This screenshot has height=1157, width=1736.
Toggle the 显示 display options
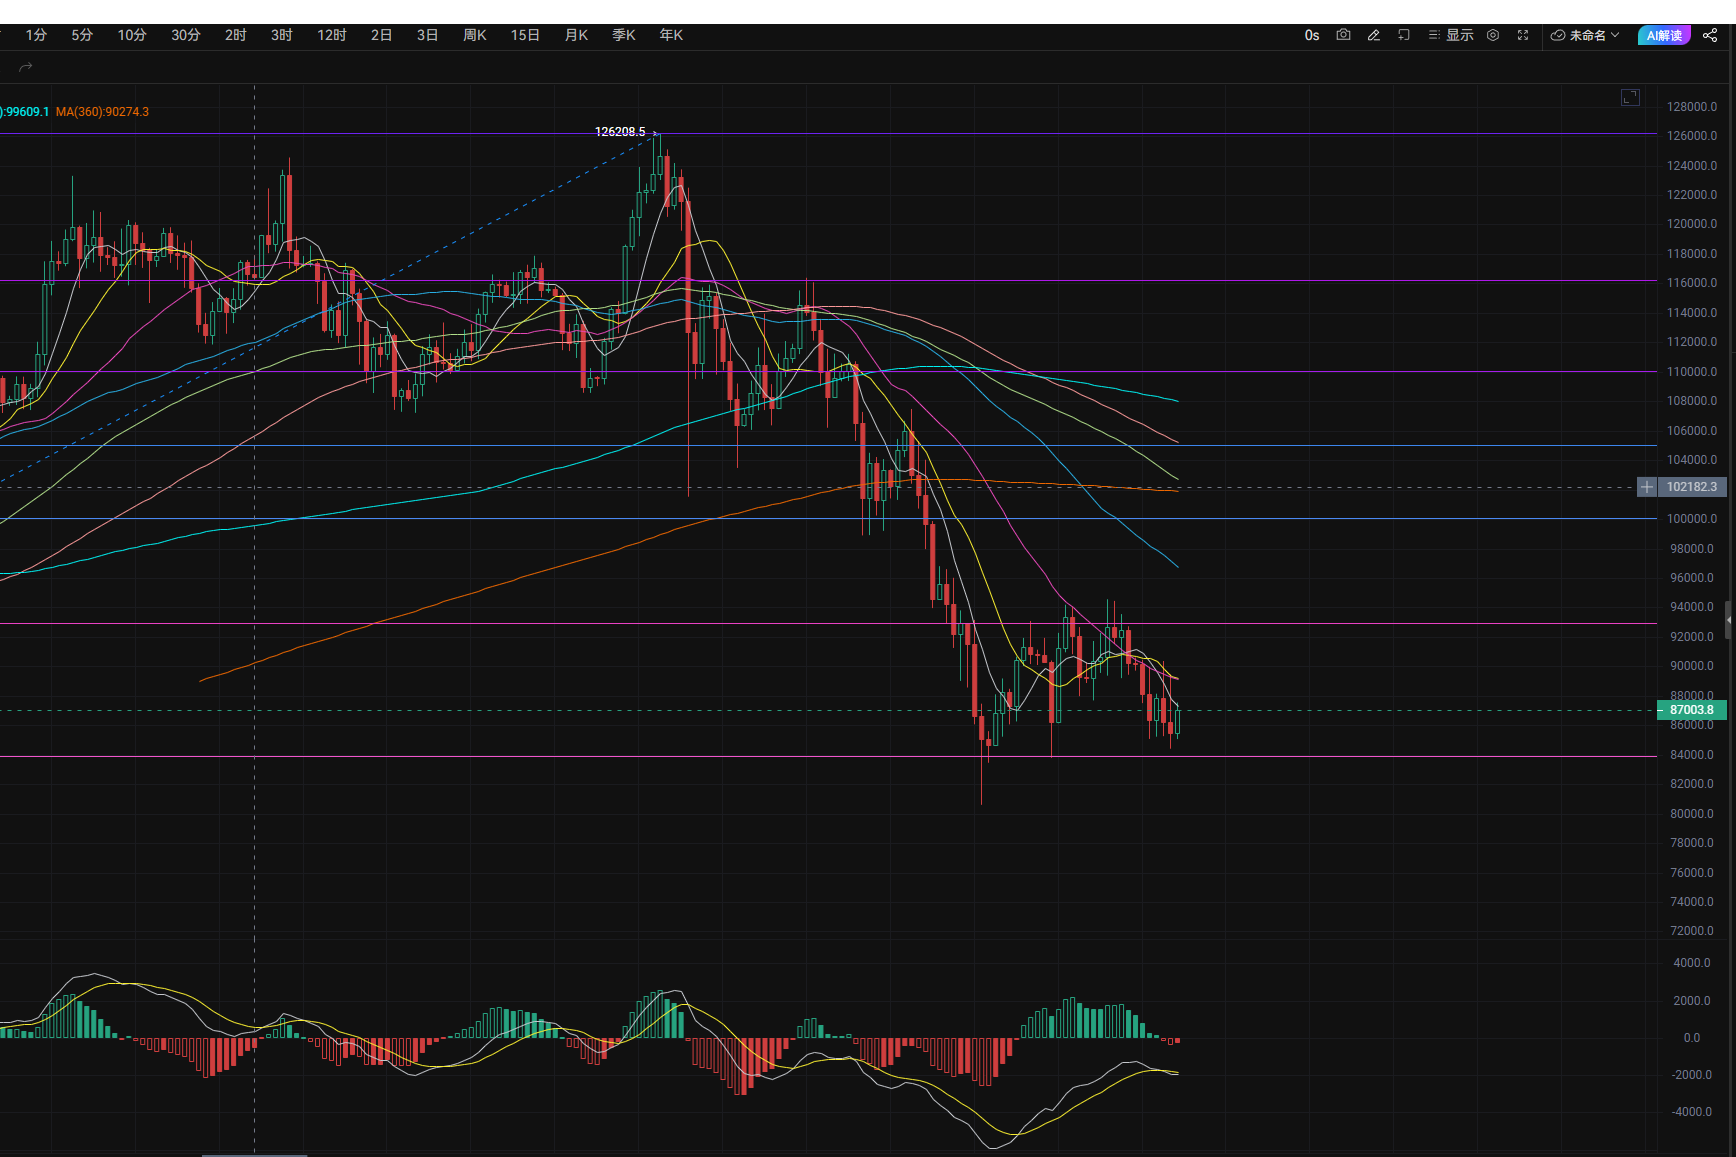pyautogui.click(x=1451, y=35)
